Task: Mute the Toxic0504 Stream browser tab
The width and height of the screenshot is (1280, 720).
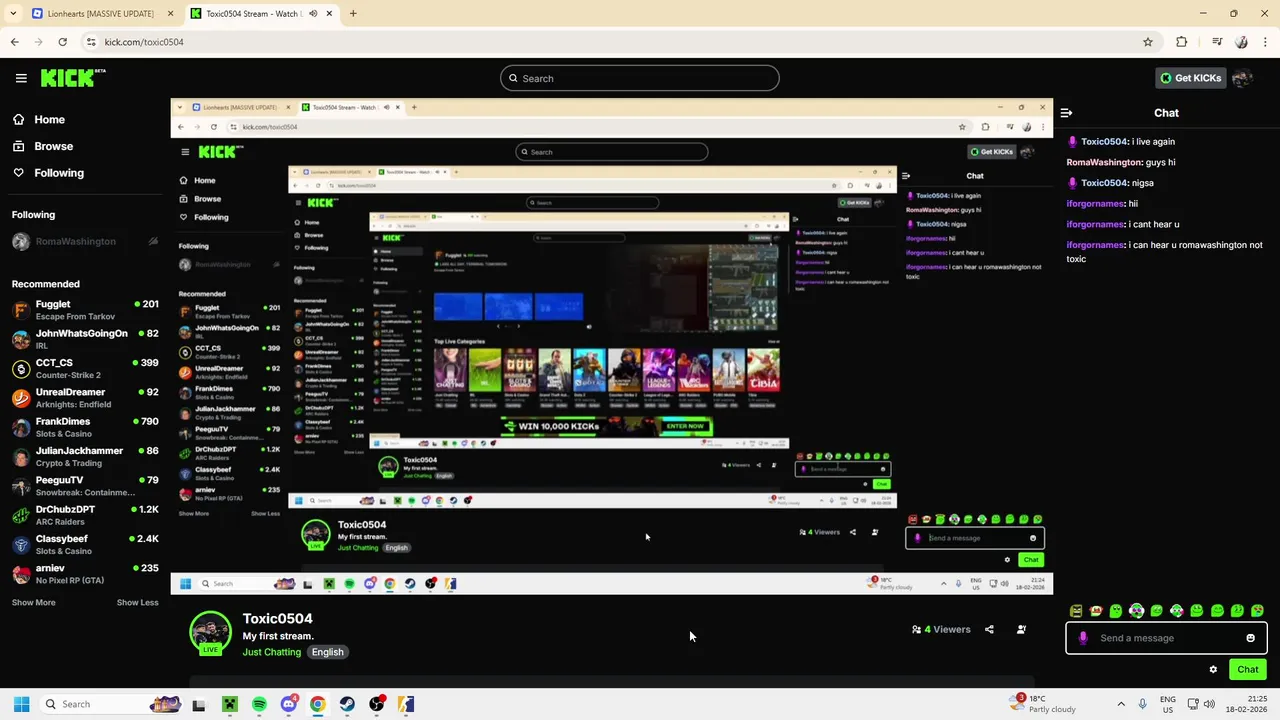Action: (313, 14)
